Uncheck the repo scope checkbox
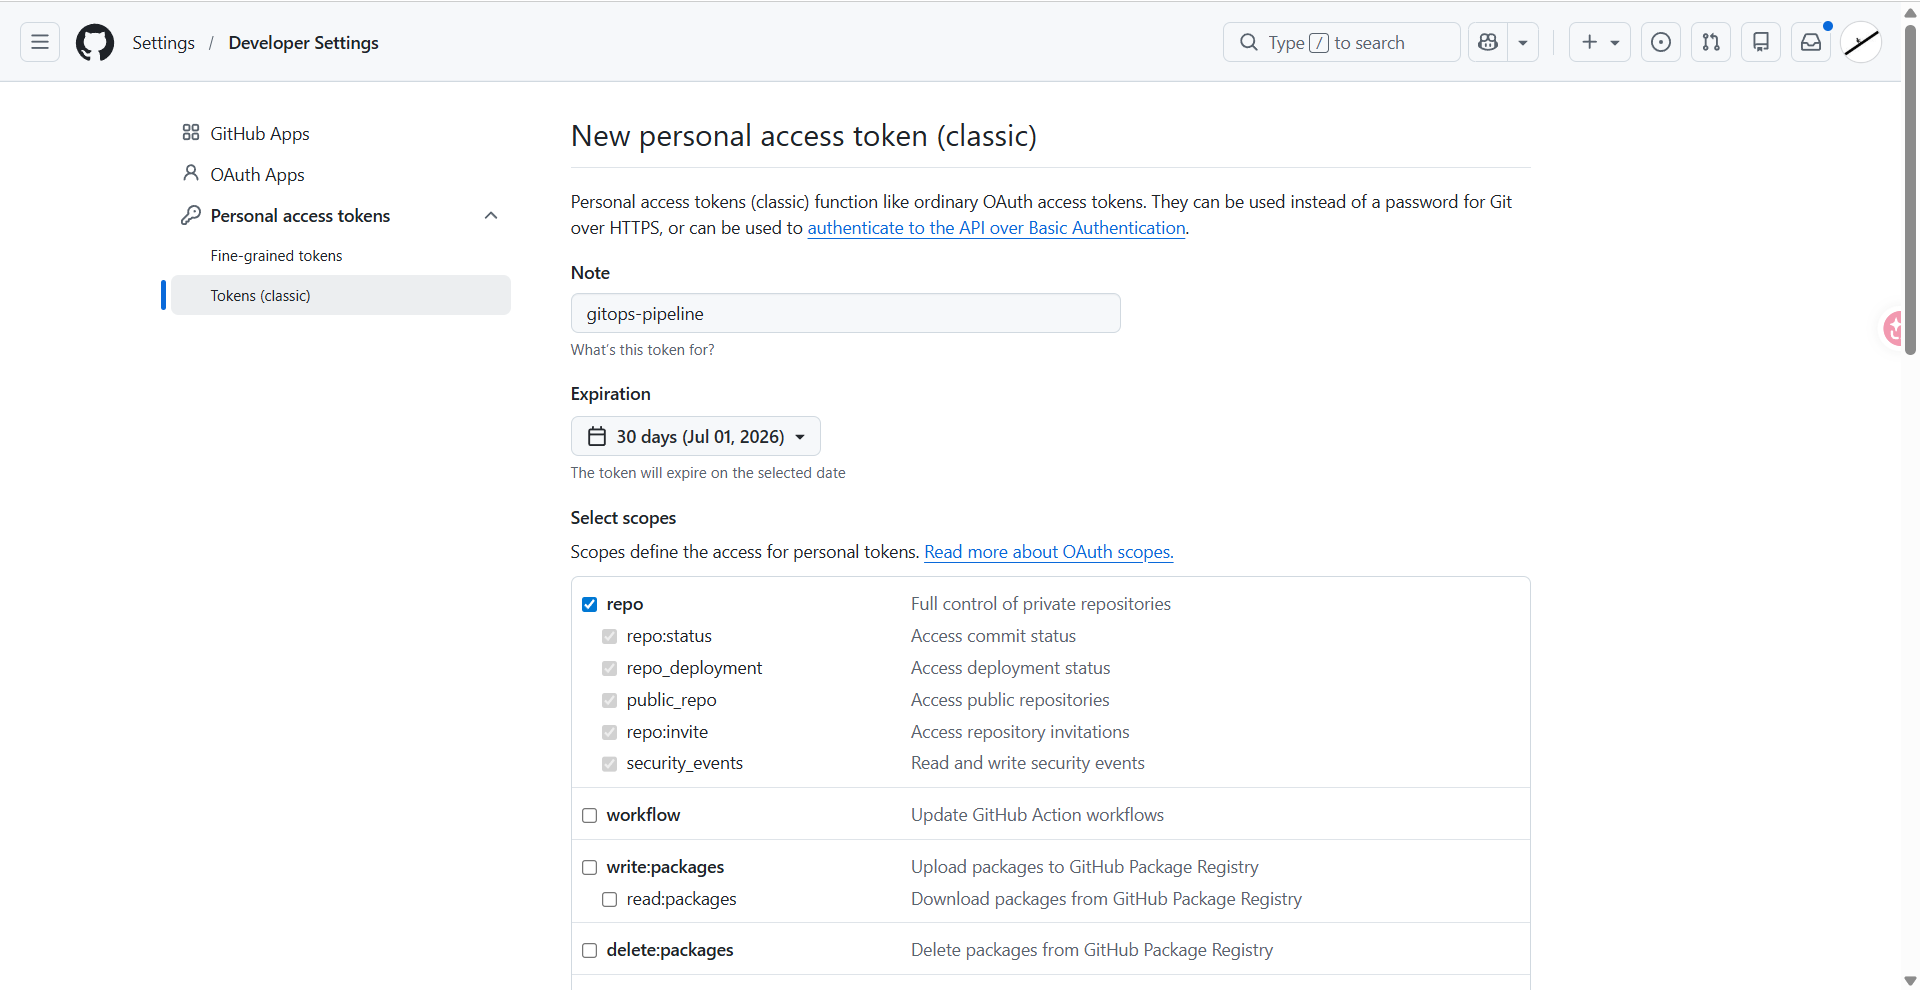 click(590, 604)
